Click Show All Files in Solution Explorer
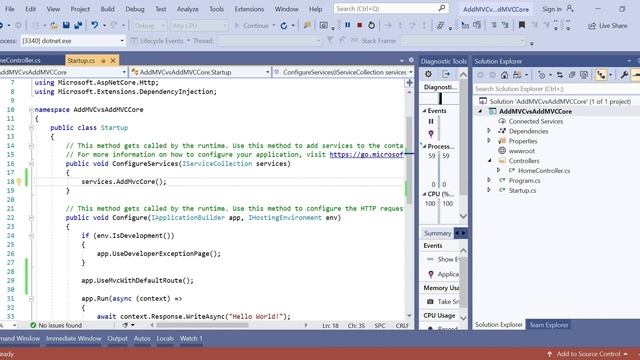 tap(584, 75)
